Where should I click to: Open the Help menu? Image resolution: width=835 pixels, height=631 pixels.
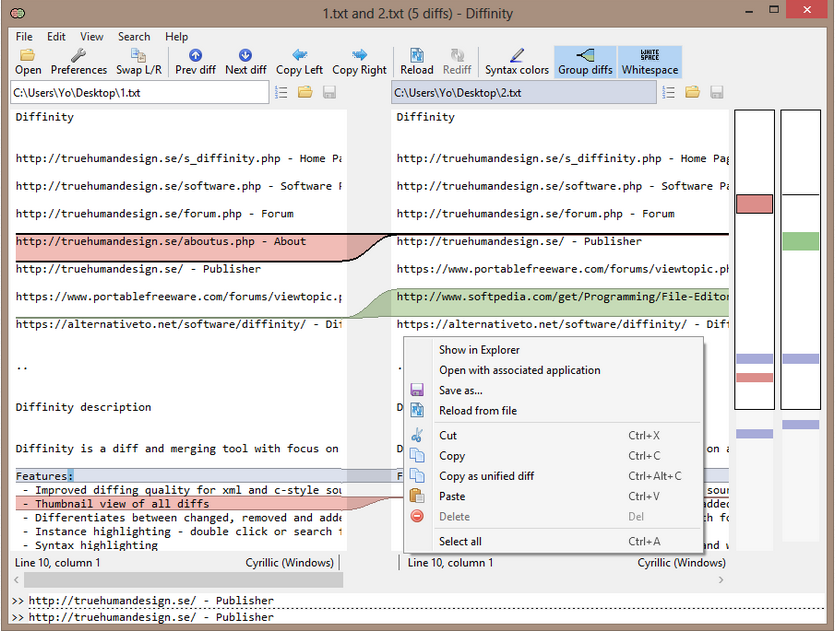tap(176, 37)
